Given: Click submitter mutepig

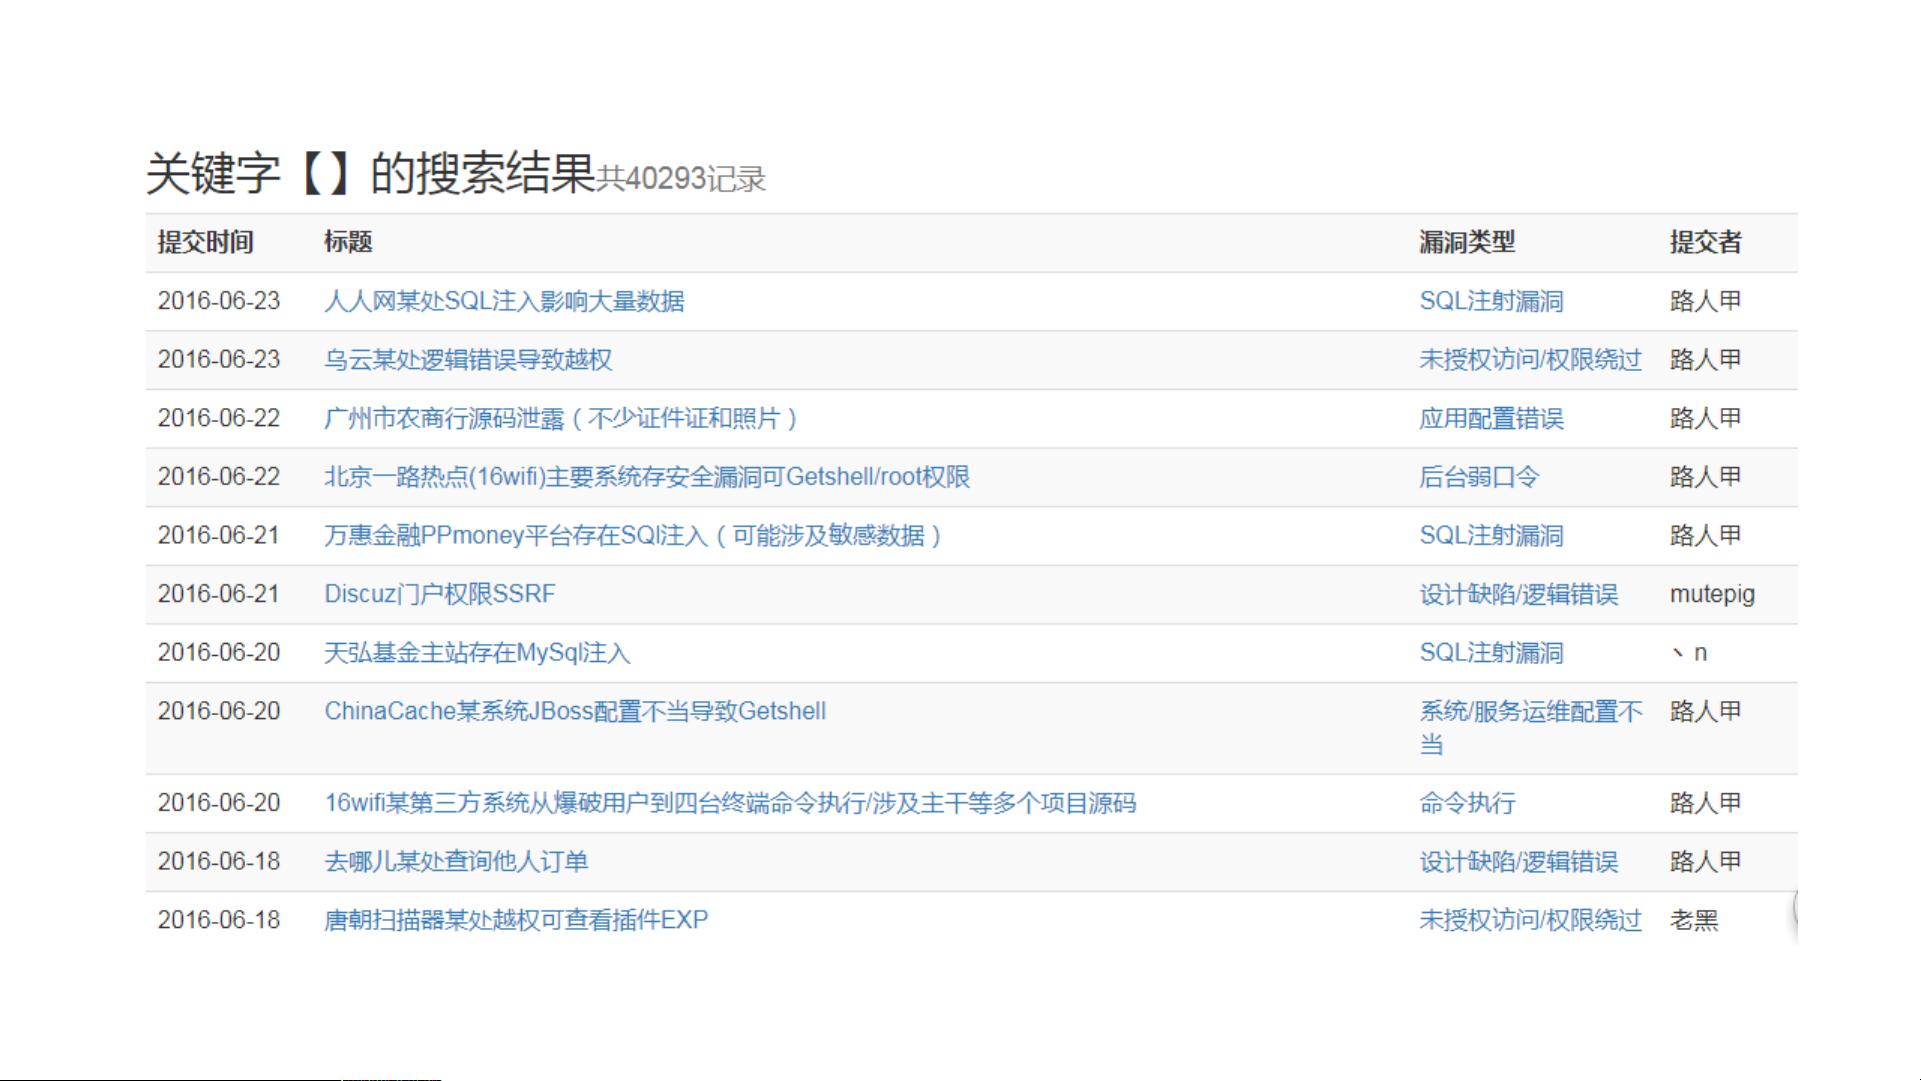Looking at the screenshot, I should pyautogui.click(x=1712, y=594).
